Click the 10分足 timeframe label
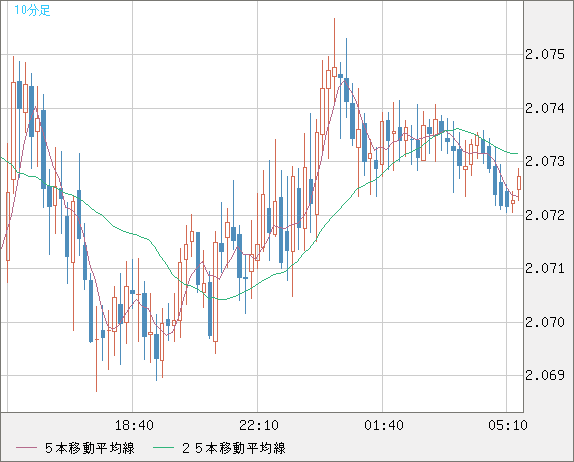The height and width of the screenshot is (462, 574). click(32, 10)
